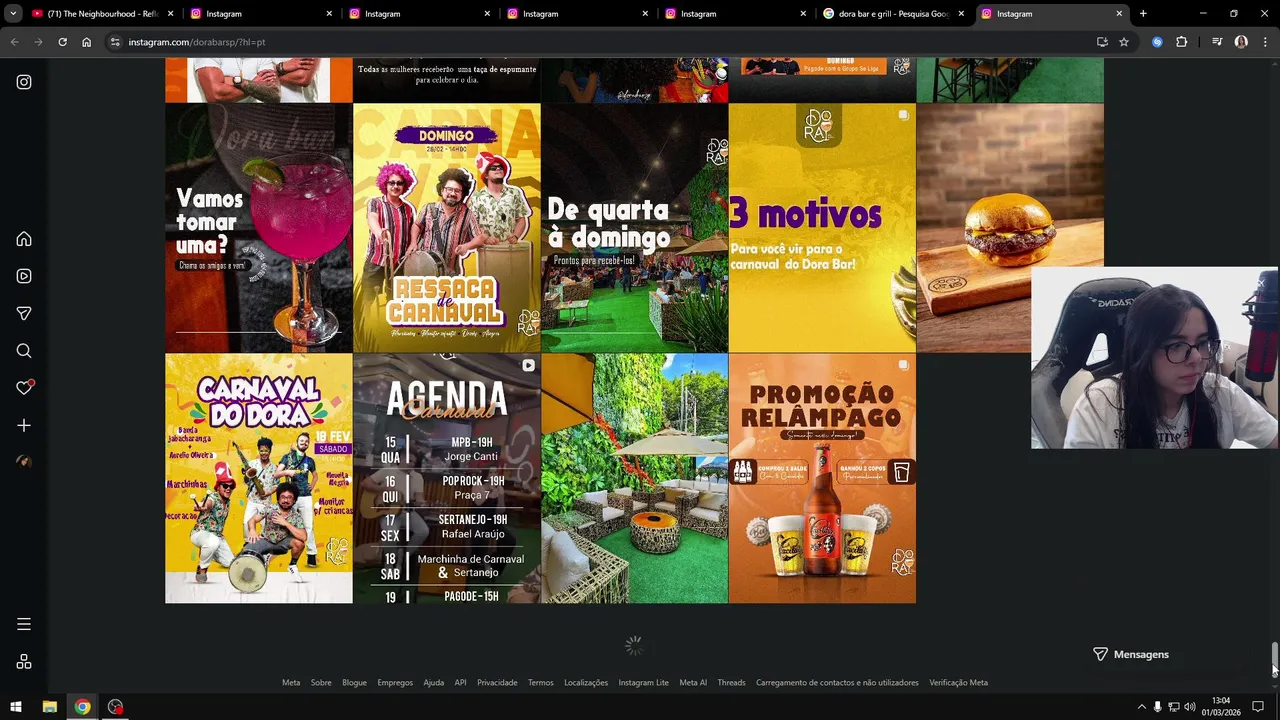The height and width of the screenshot is (720, 1280).
Task: Open the Ressaca de Carnaval post
Action: pos(446,228)
